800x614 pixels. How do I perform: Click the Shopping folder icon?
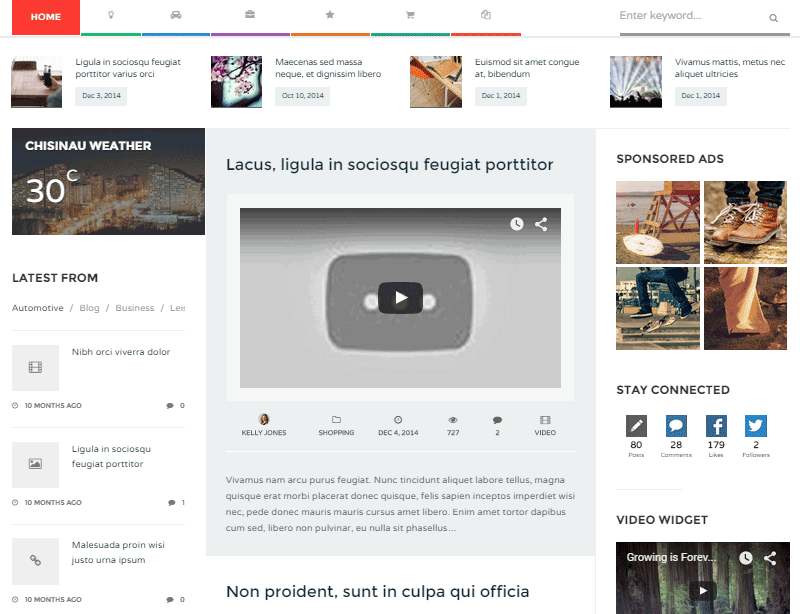pos(336,420)
